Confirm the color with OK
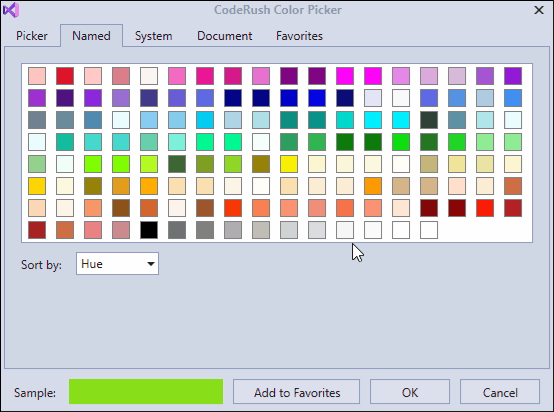The width and height of the screenshot is (554, 412). click(x=410, y=392)
